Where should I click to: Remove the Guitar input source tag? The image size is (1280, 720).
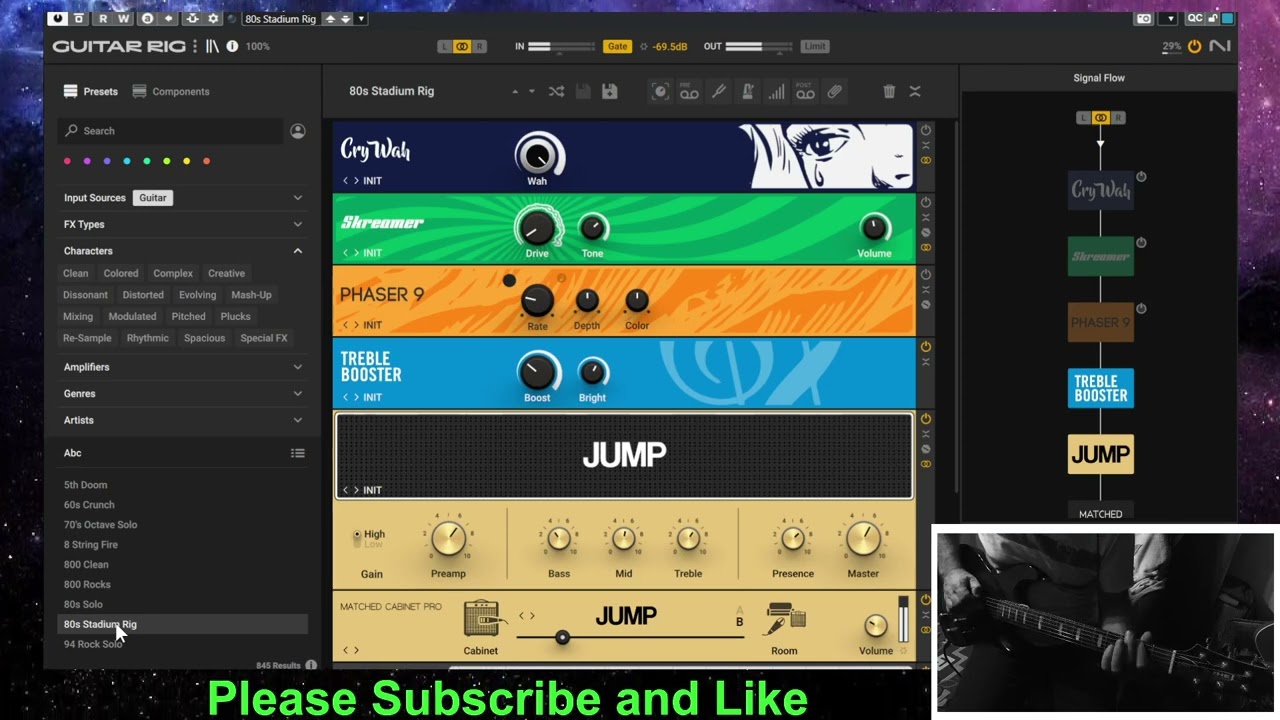(x=153, y=198)
